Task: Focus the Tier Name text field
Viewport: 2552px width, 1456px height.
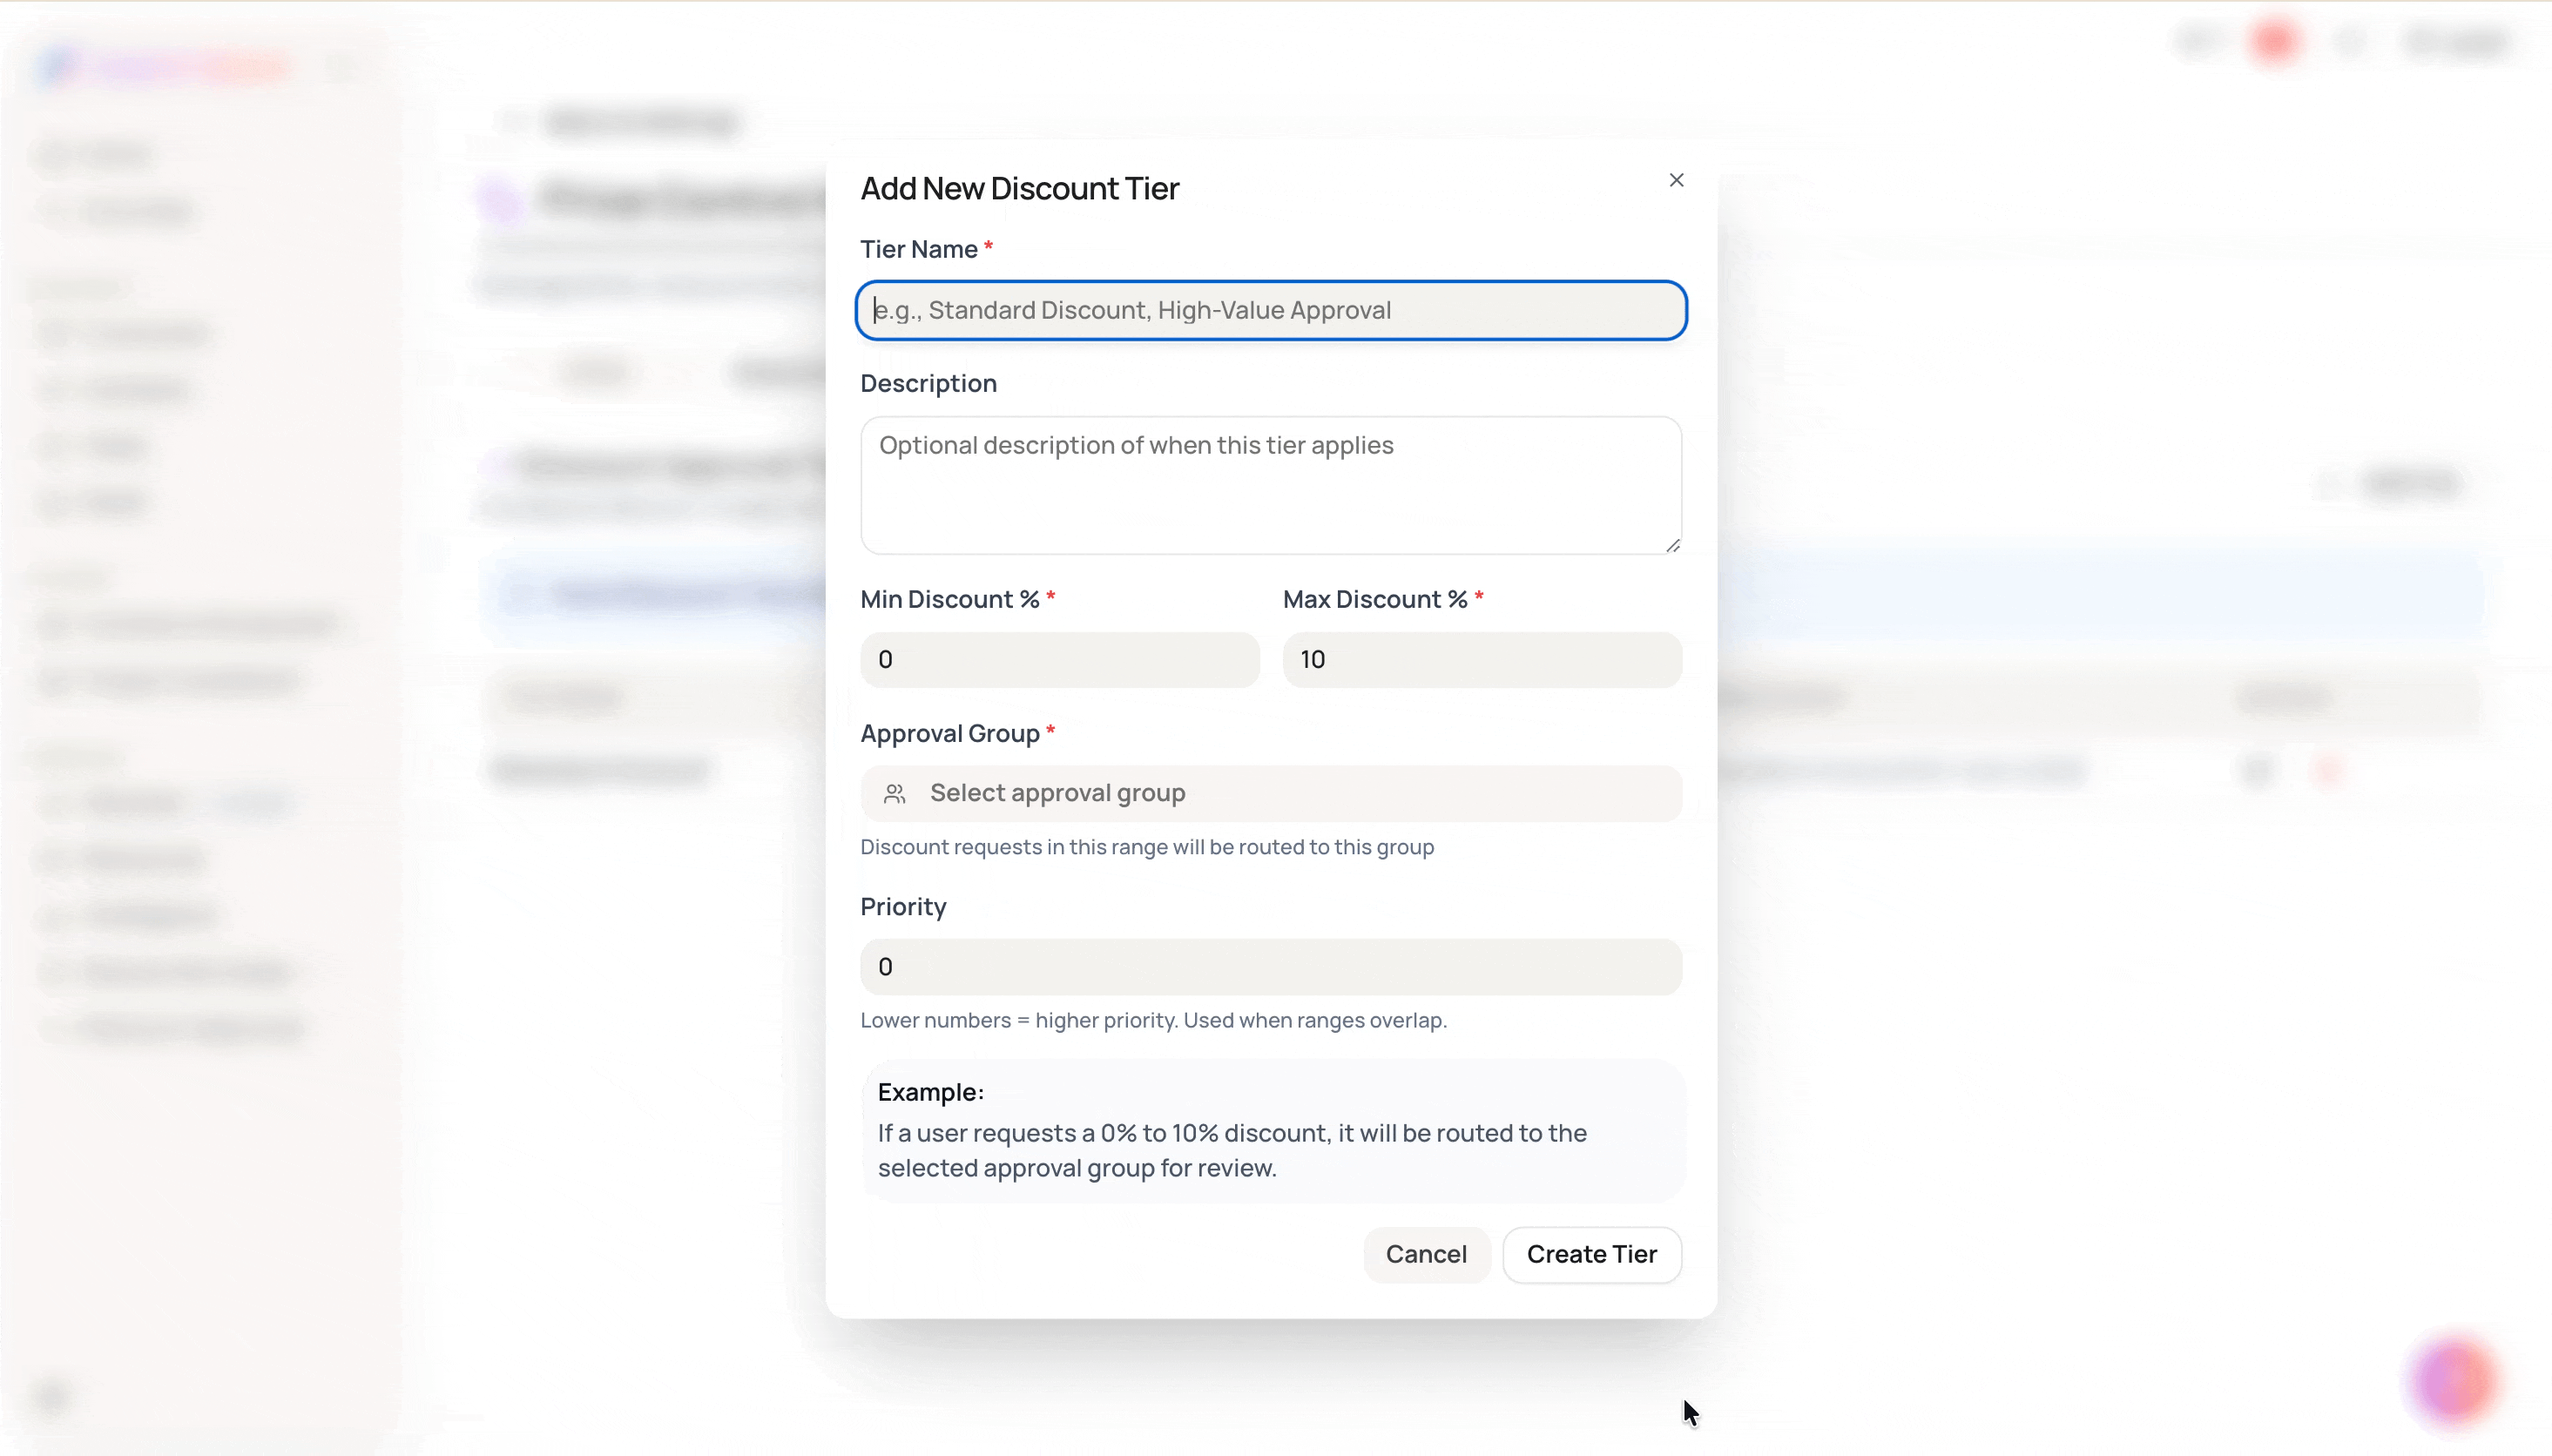Action: pos(1271,310)
